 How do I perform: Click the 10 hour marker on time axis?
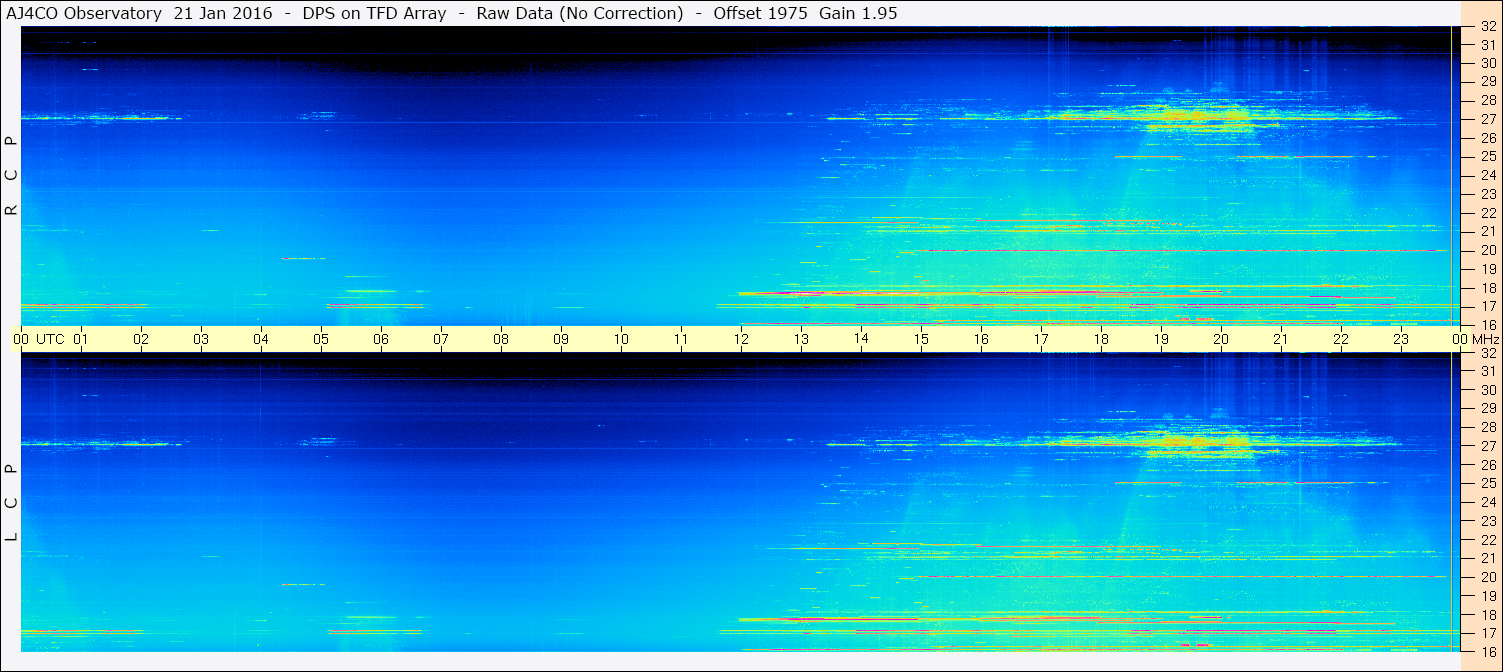coord(621,339)
